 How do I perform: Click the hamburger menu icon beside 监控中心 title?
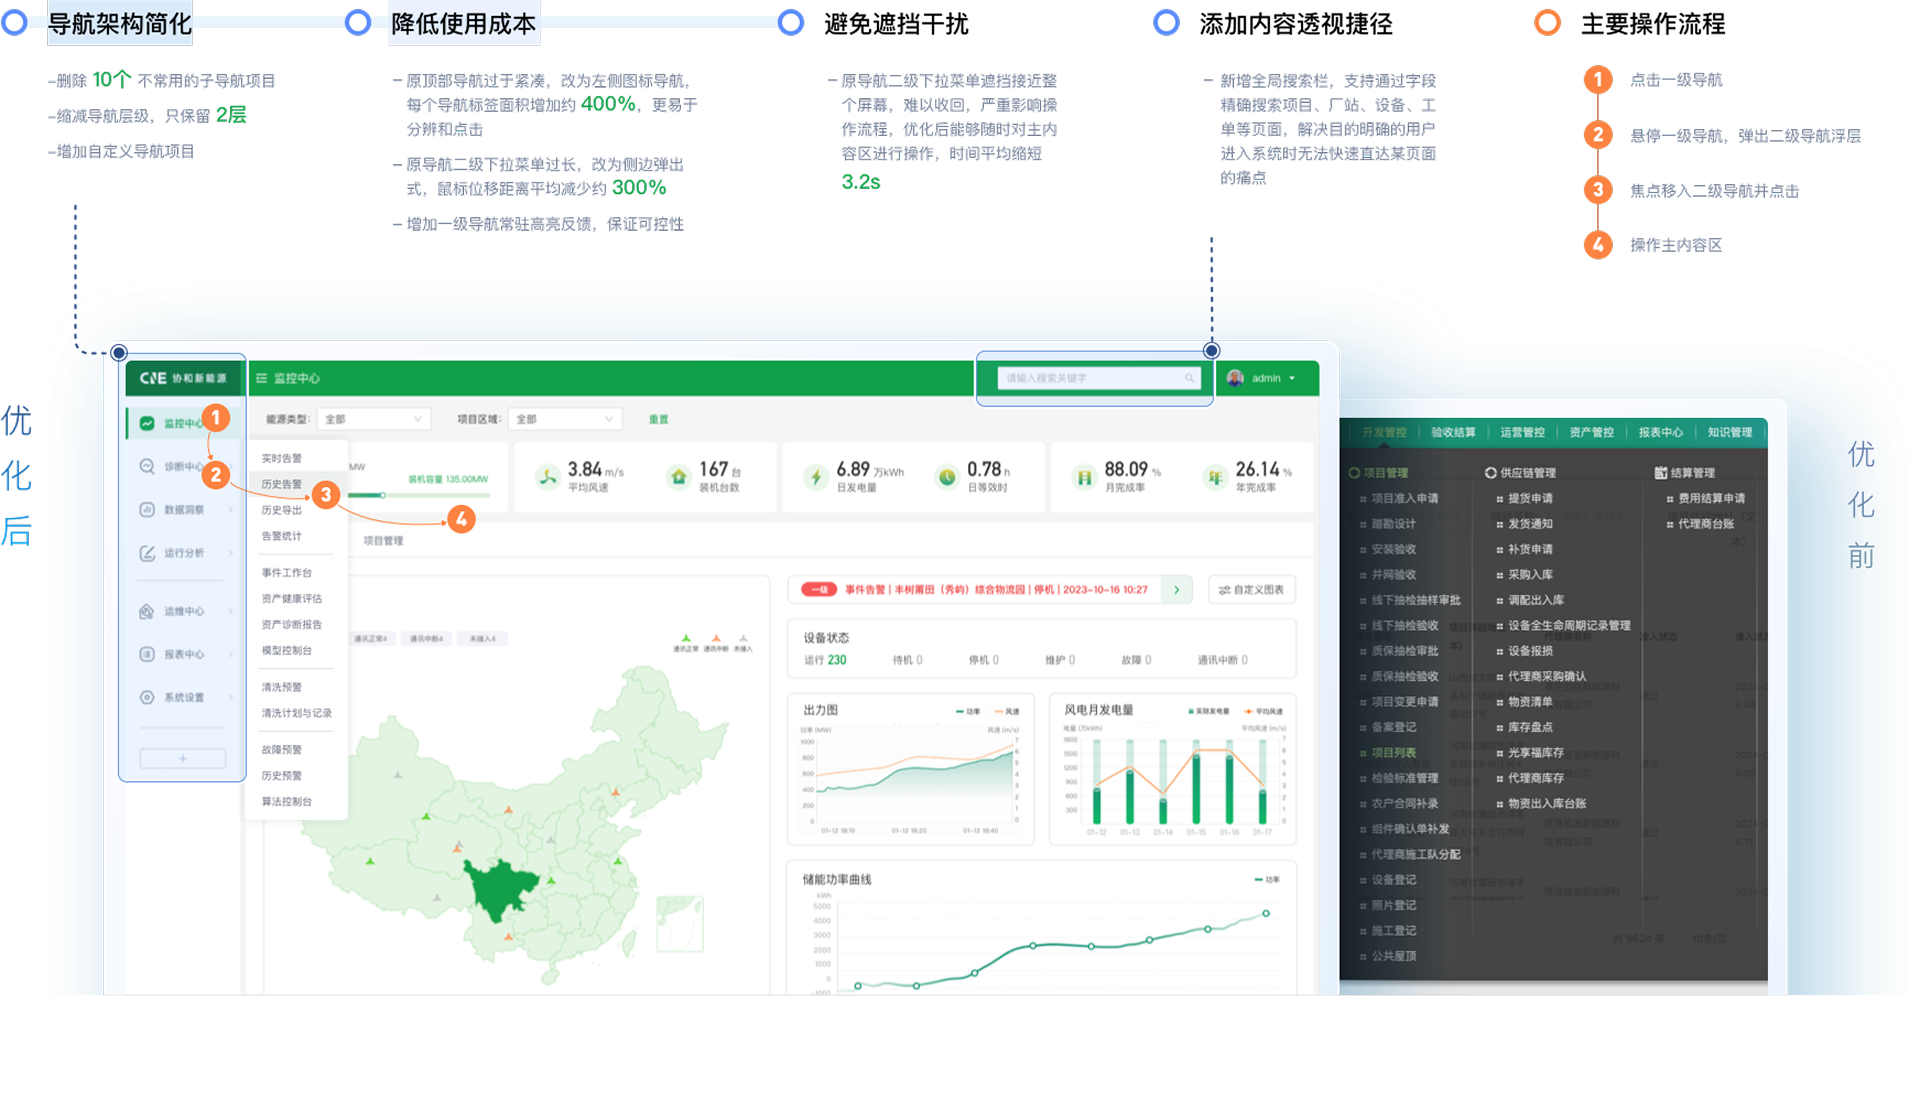click(262, 378)
